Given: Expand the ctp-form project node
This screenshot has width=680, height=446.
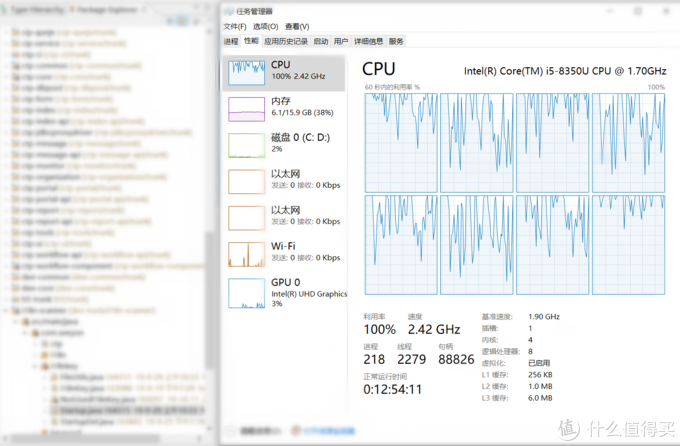Looking at the screenshot, I should pyautogui.click(x=7, y=99).
